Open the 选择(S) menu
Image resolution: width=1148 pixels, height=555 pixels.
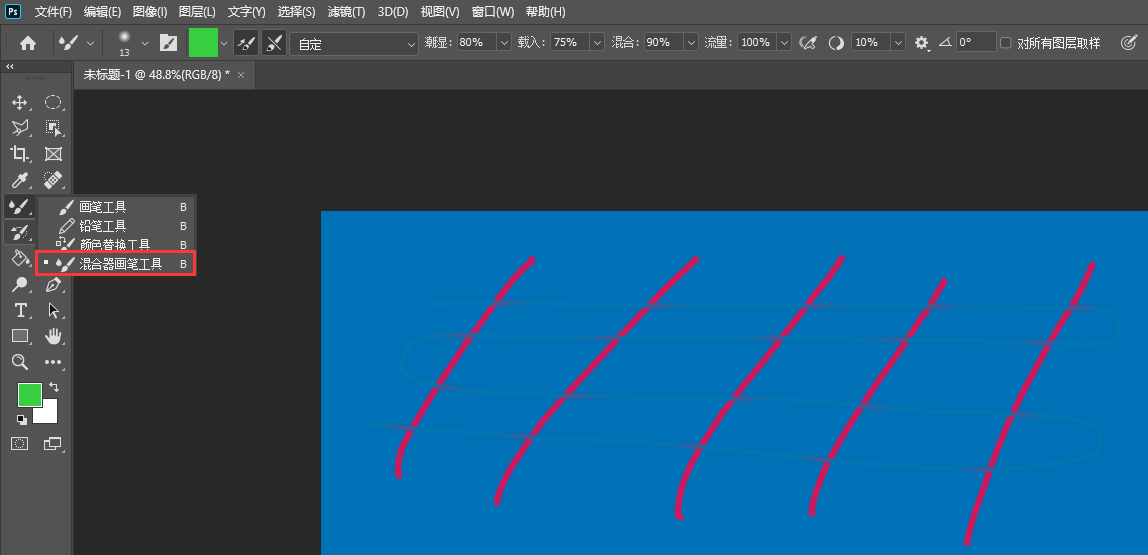297,12
